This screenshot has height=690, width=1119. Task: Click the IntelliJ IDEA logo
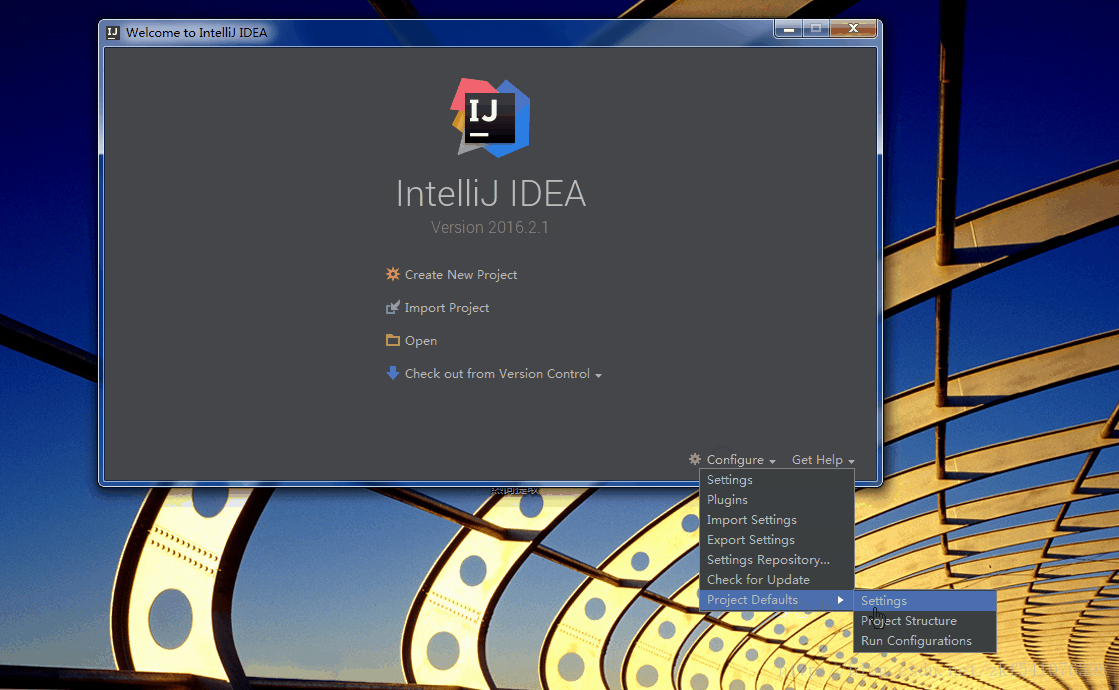click(x=490, y=118)
